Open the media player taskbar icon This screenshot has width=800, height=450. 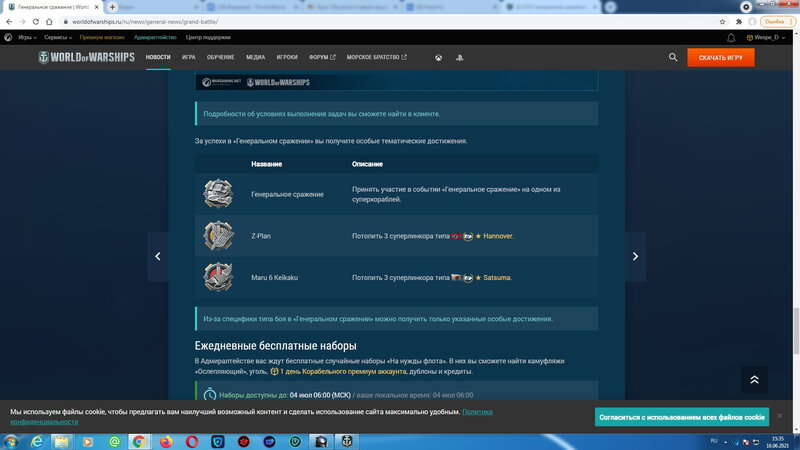point(88,442)
